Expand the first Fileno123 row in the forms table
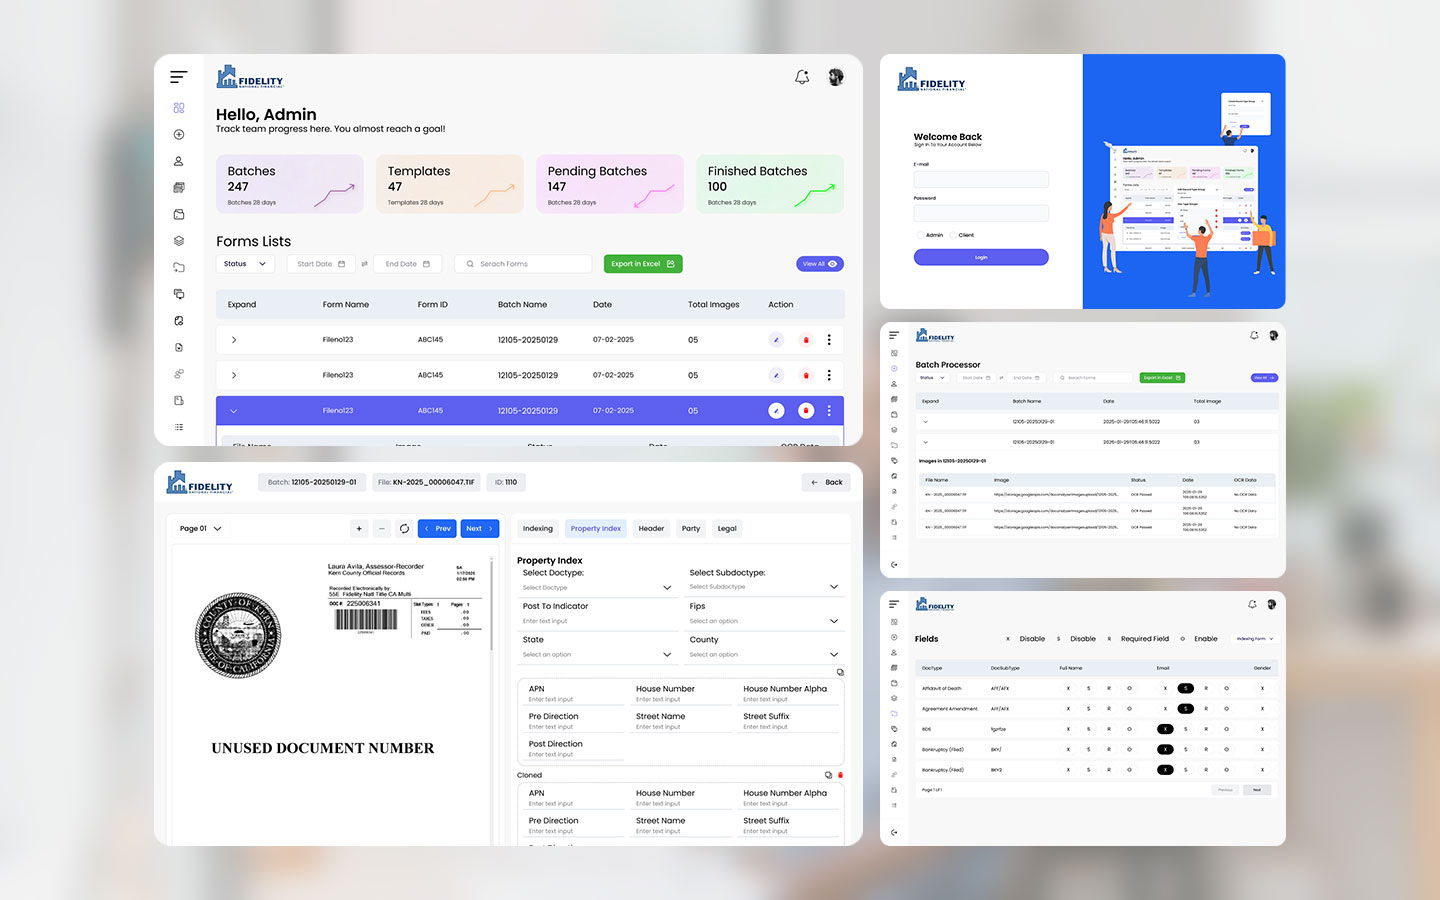This screenshot has height=900, width=1440. coord(234,340)
